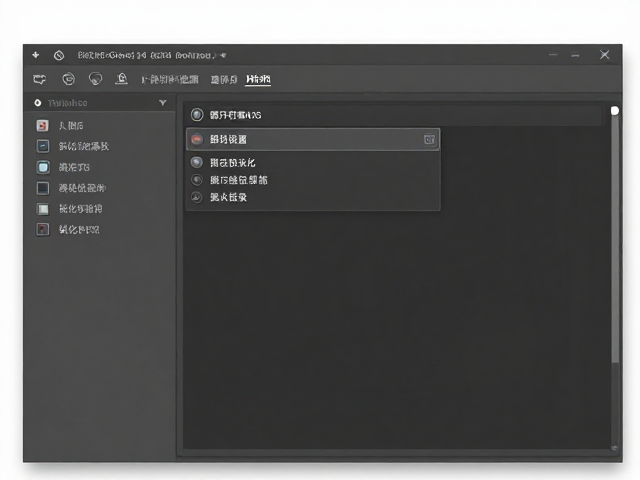Image resolution: width=640 pixels, height=480 pixels.
Task: Select the sidebar item with the dark red icon
Action: pos(100,229)
